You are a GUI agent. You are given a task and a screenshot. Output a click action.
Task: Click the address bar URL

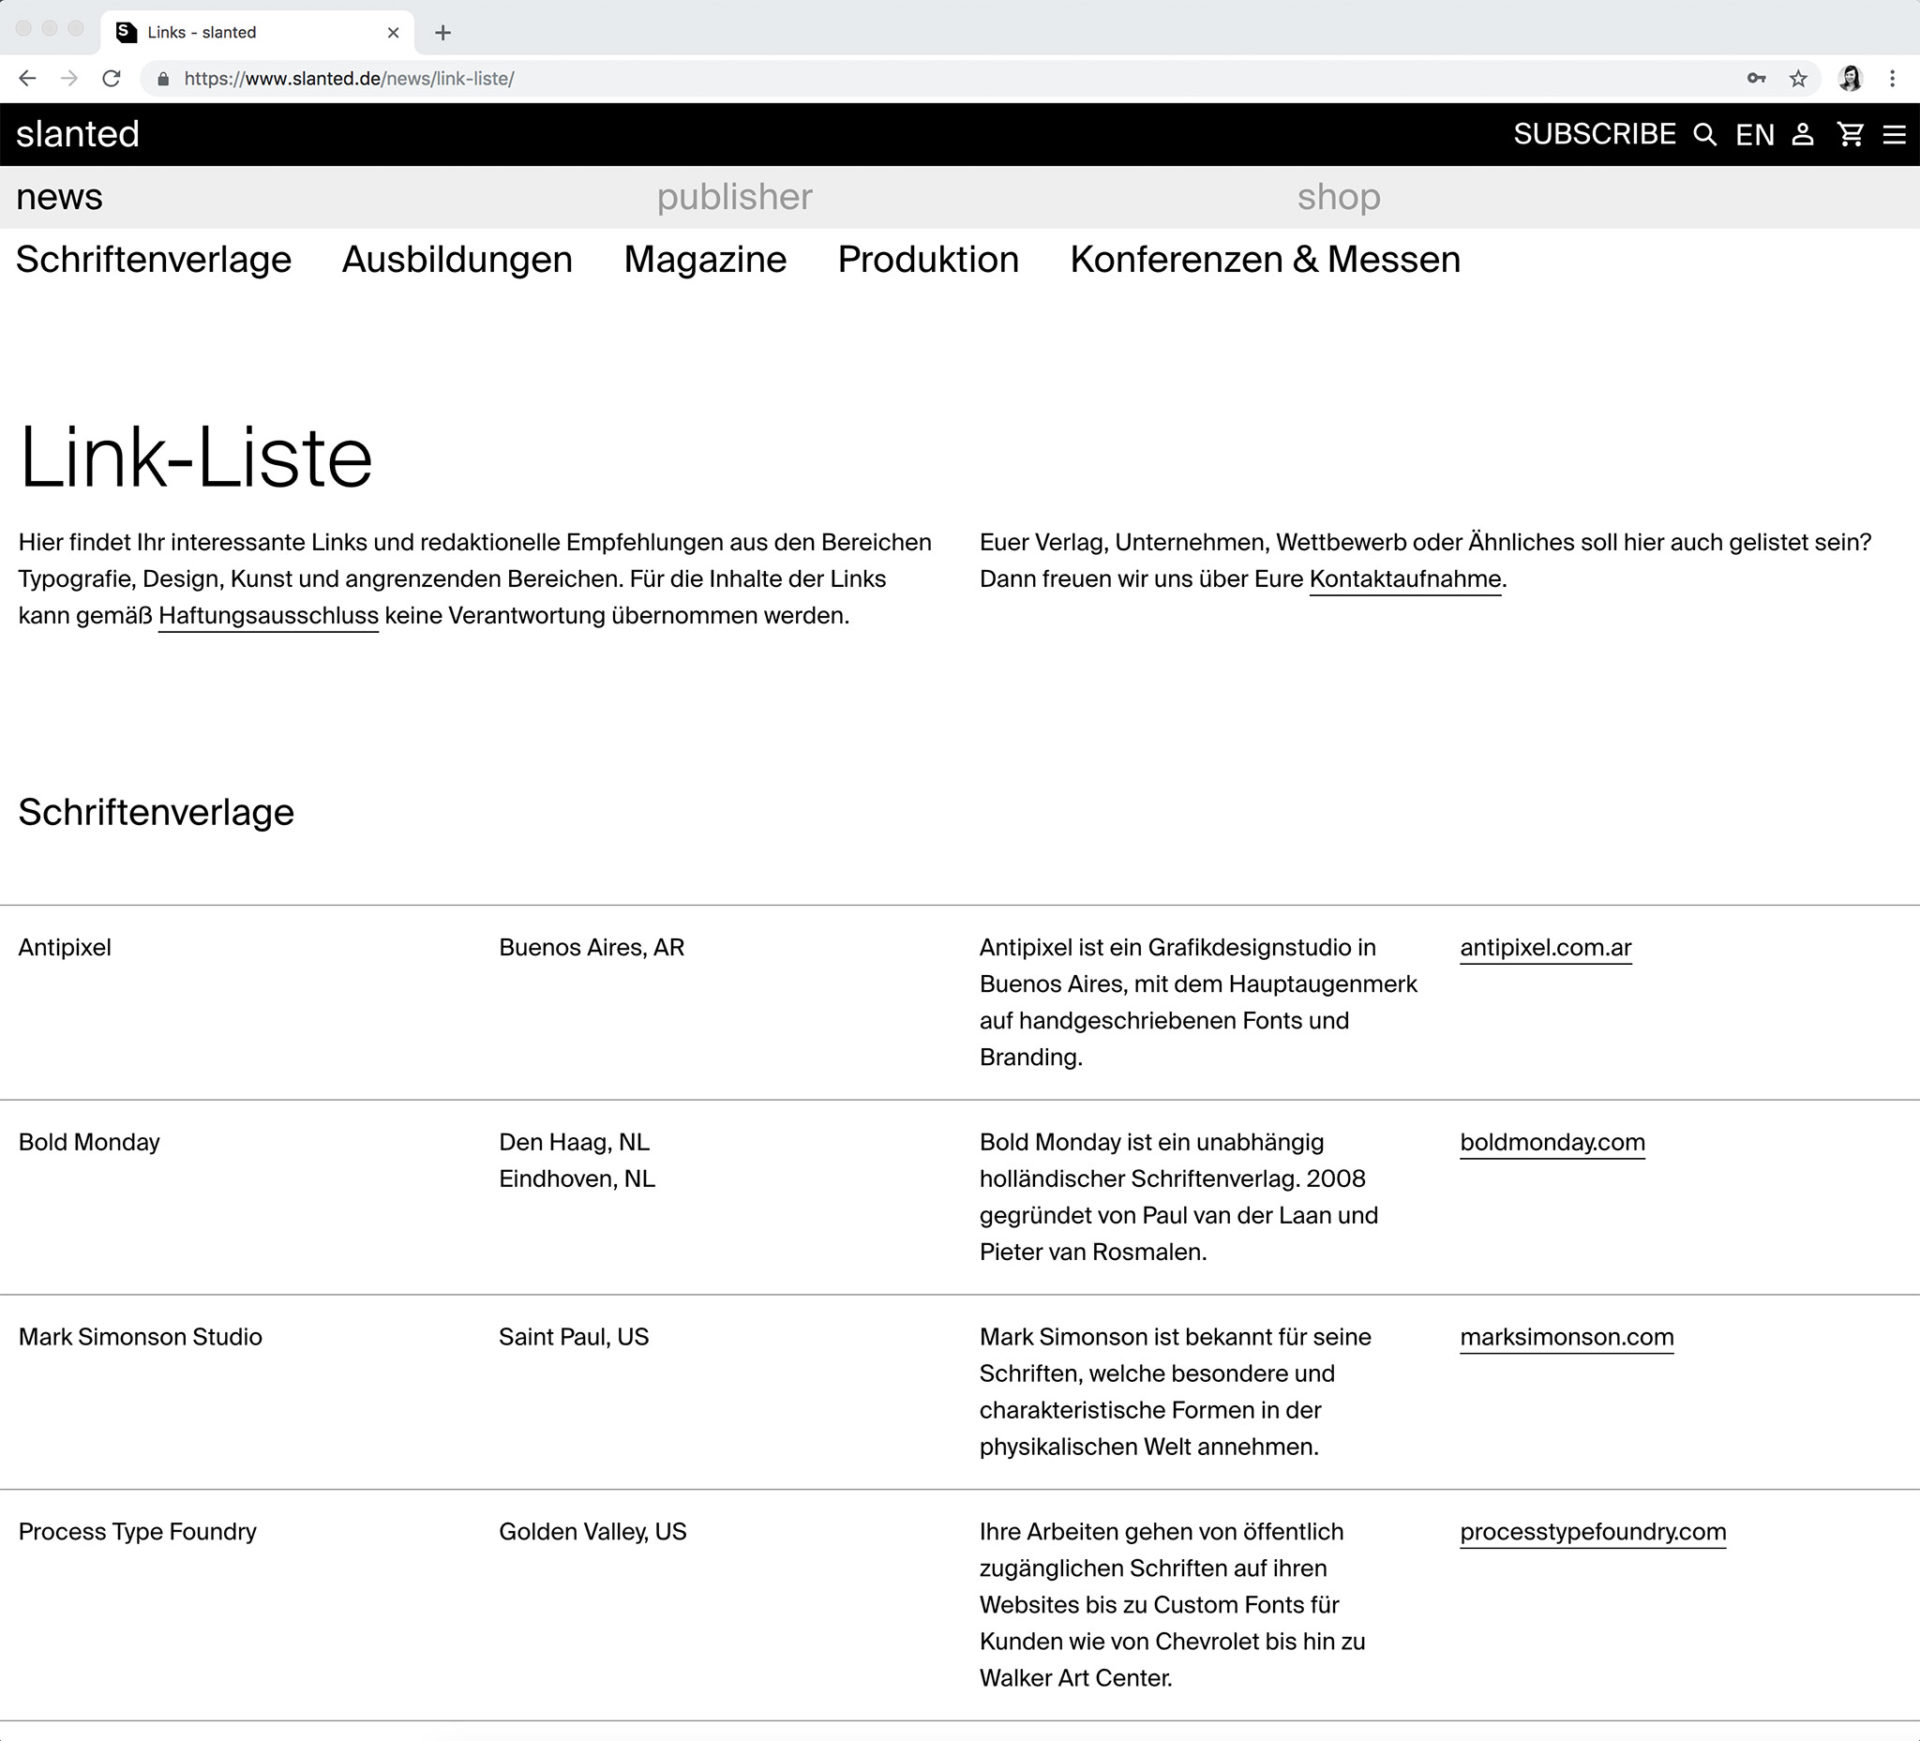coord(349,79)
